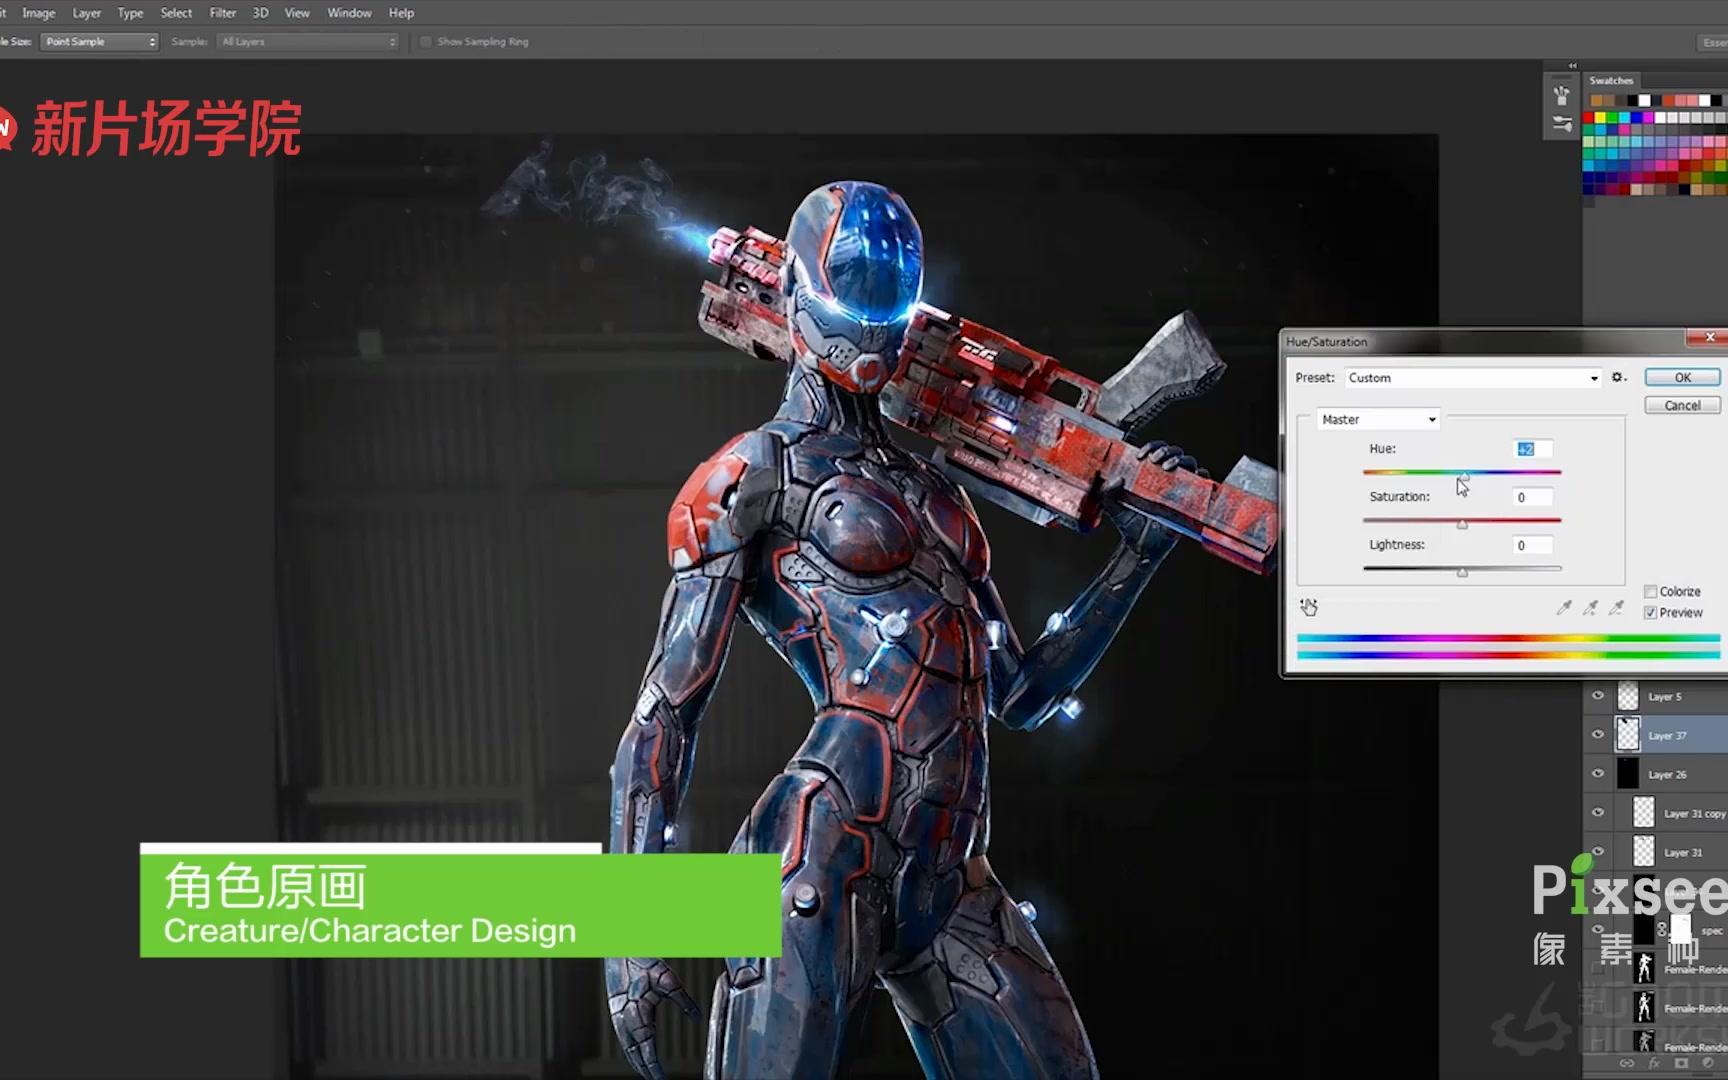Screen dimensions: 1728x1080
Task: Open the Type menu
Action: pos(130,13)
